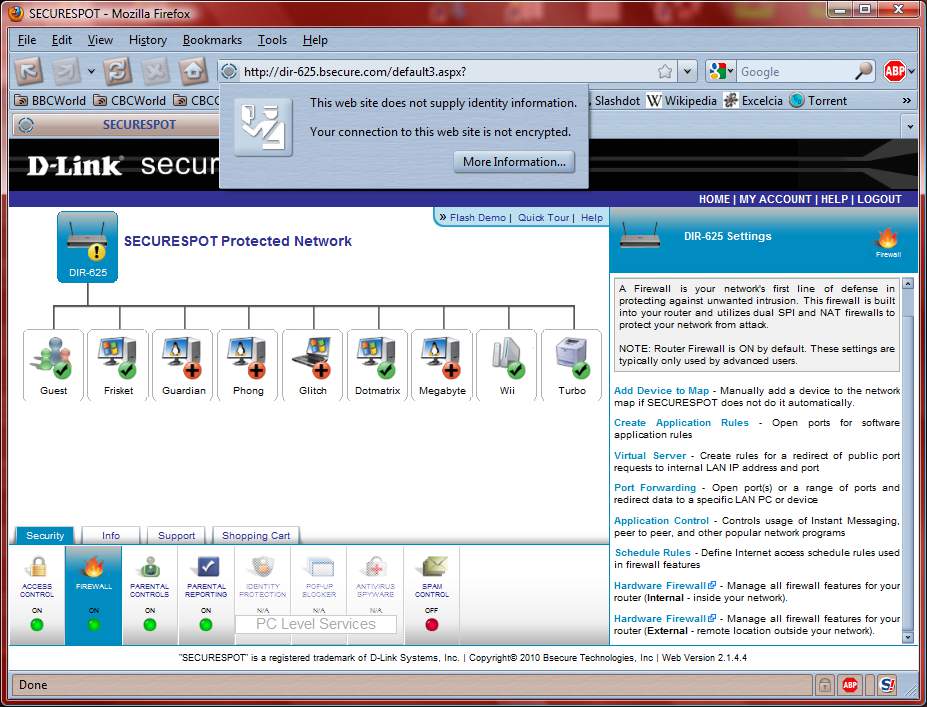This screenshot has height=707, width=927.
Task: Open the Edit menu
Action: [x=62, y=40]
